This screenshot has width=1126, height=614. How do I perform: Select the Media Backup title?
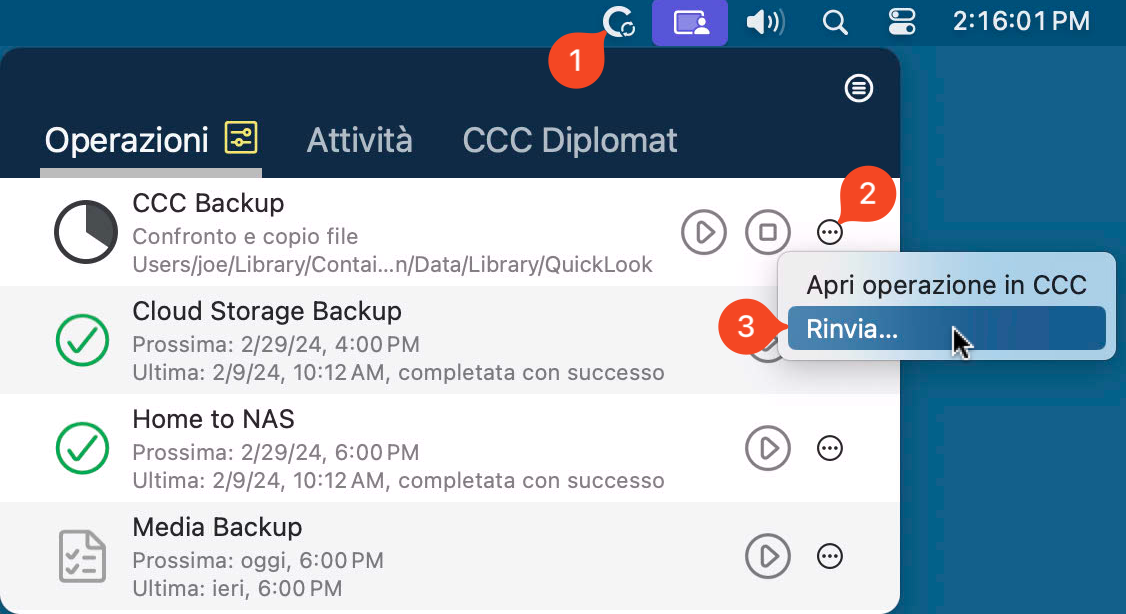coord(217,527)
